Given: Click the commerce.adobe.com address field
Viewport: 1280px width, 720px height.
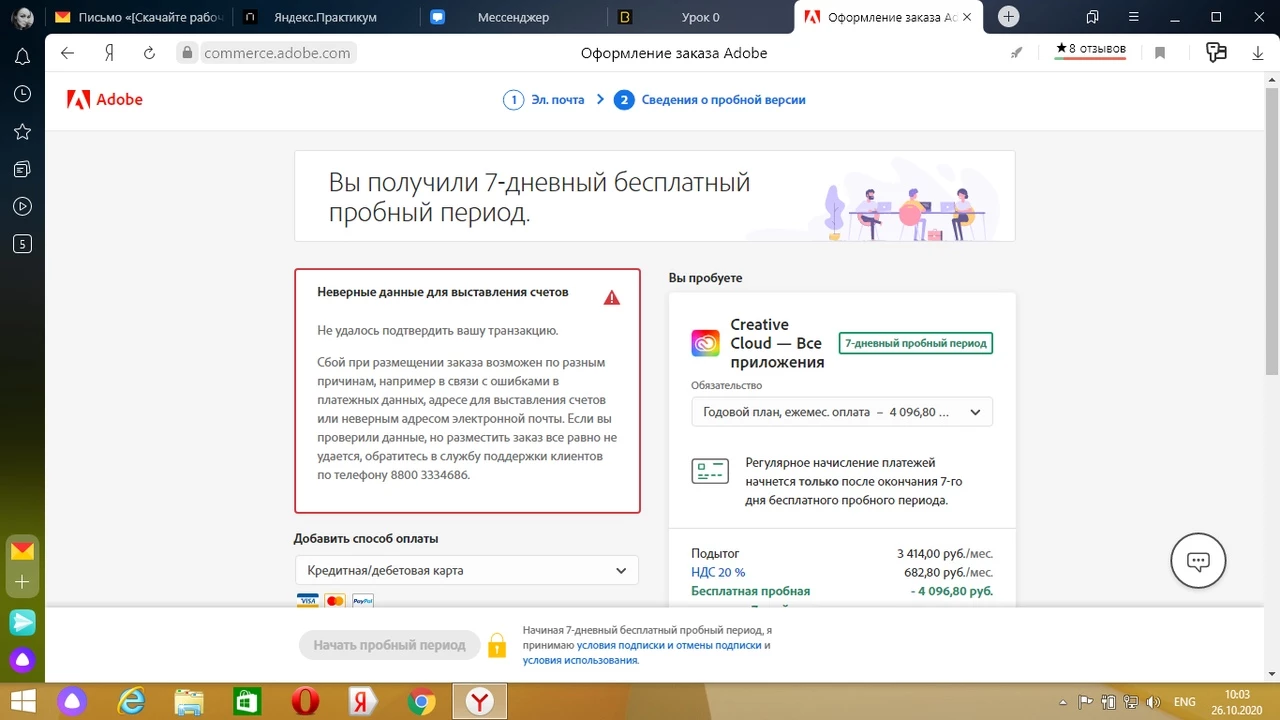Looking at the screenshot, I should tap(277, 53).
